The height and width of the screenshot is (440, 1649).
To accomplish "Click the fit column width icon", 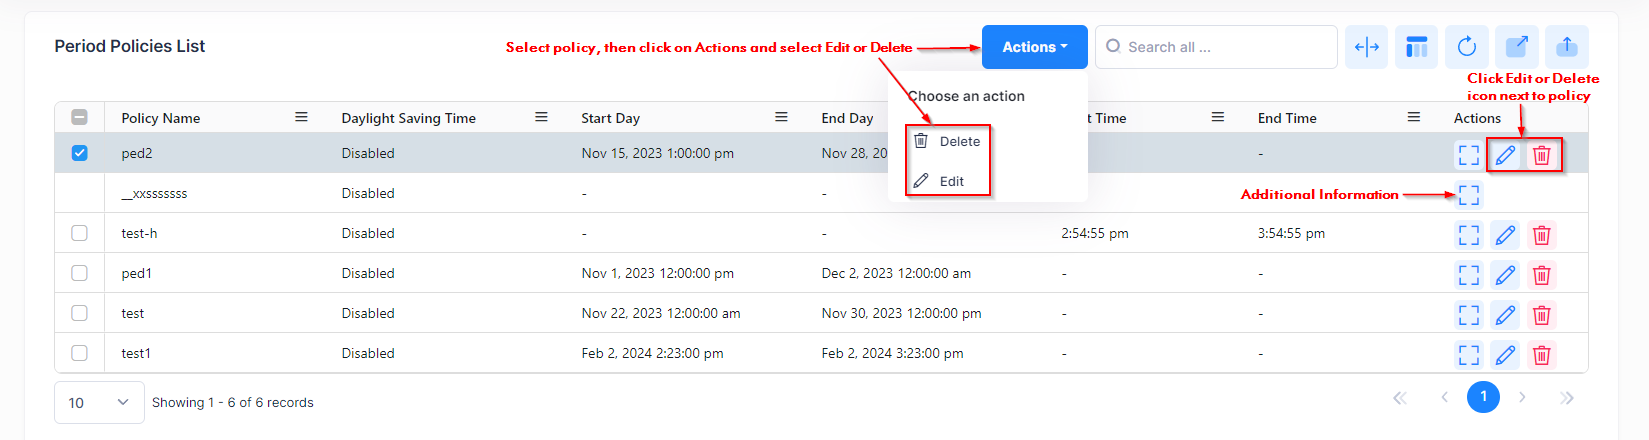I will tap(1366, 47).
